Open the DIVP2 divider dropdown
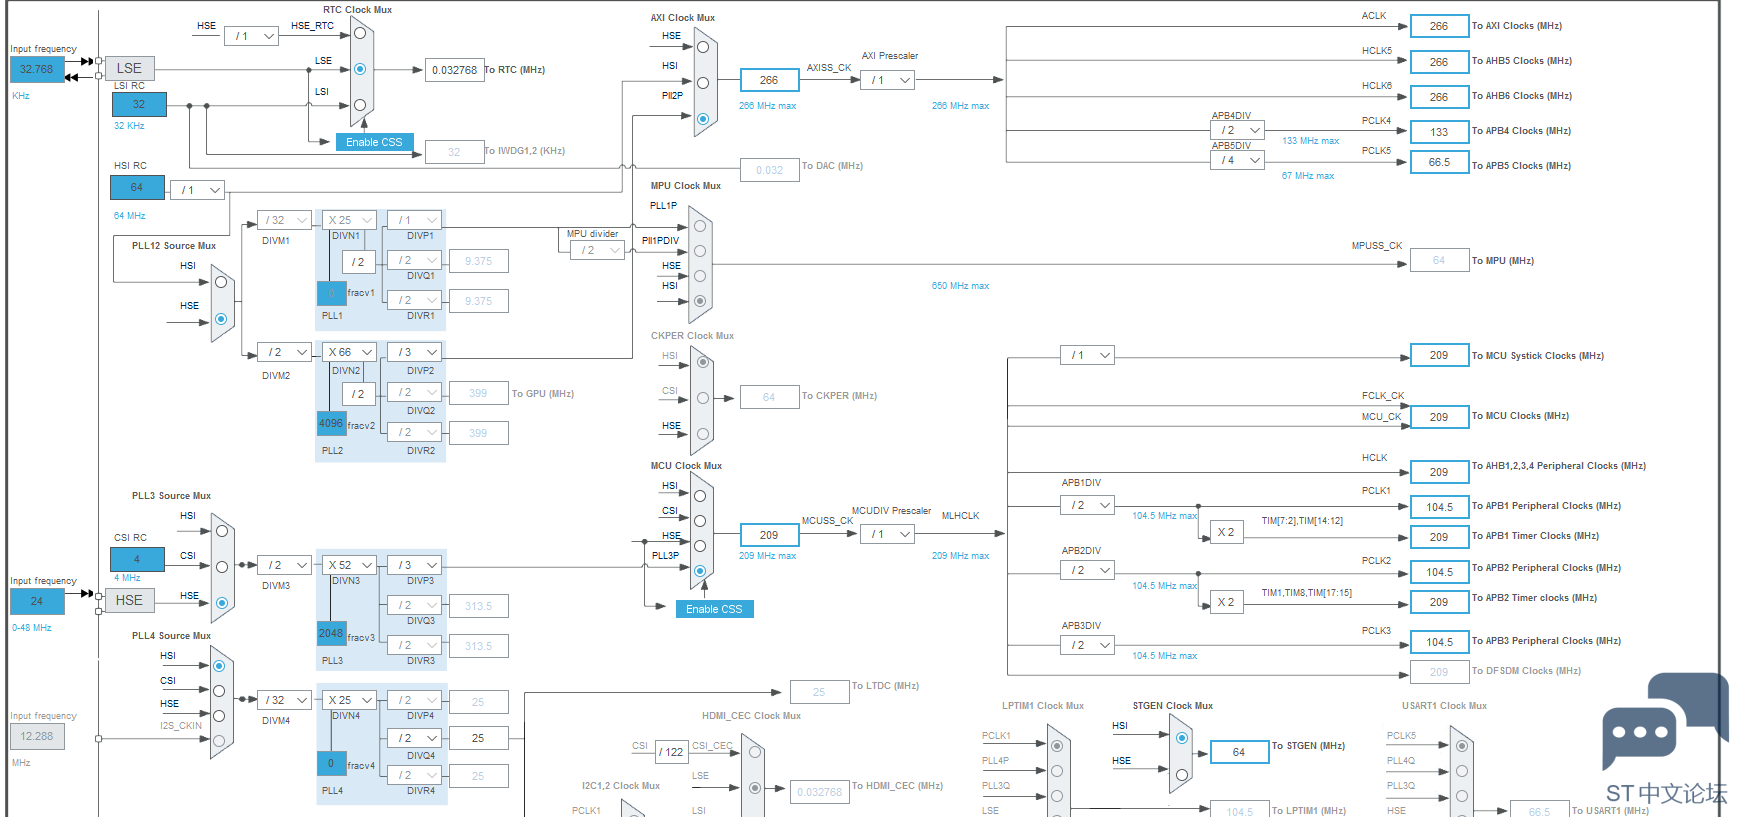The width and height of the screenshot is (1740, 817). click(x=415, y=352)
